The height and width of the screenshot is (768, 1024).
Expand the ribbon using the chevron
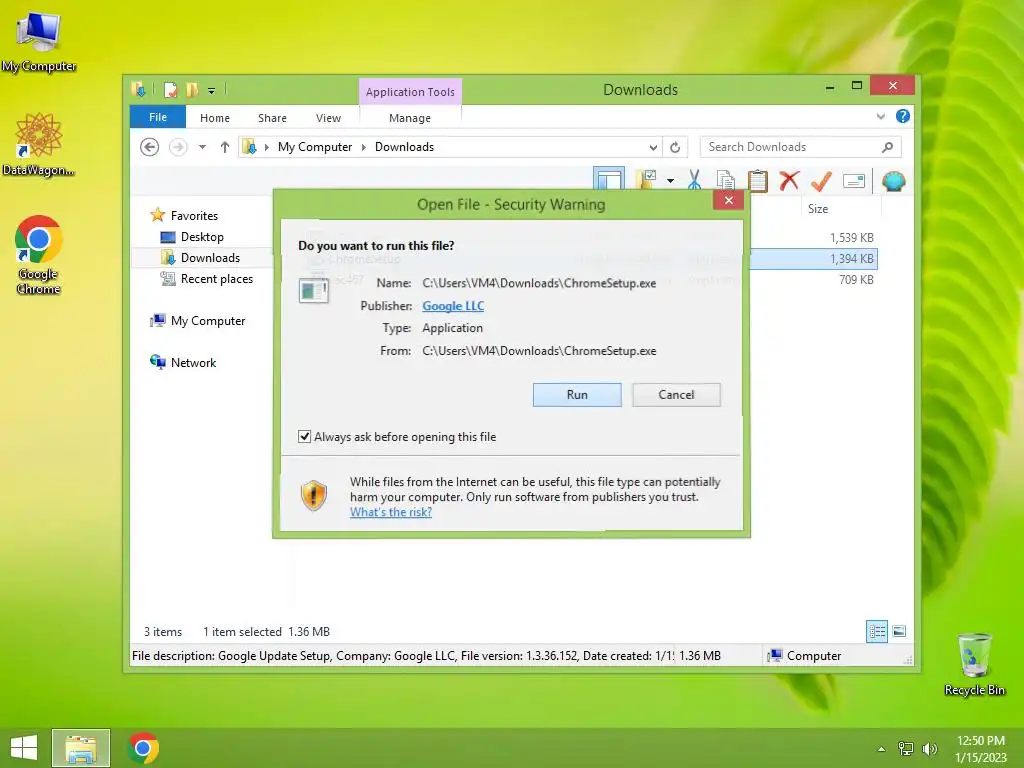click(881, 116)
